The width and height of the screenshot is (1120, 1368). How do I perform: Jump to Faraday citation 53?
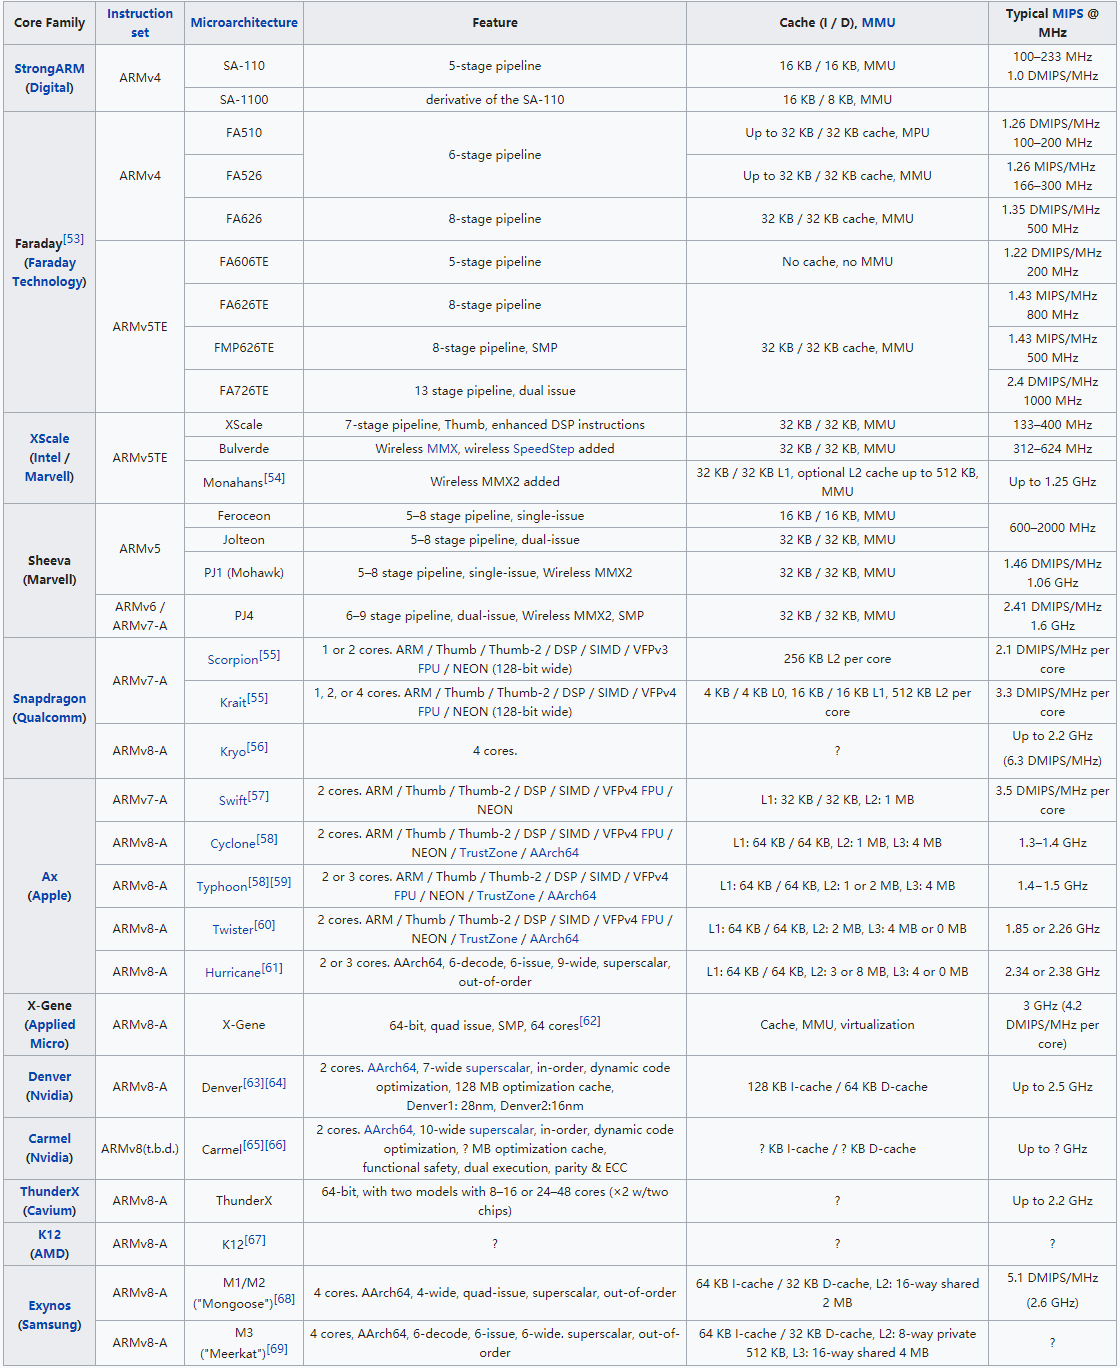point(73,239)
